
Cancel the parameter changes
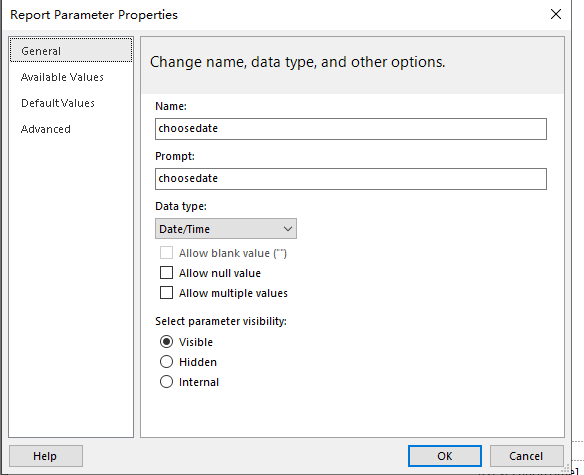pos(526,456)
